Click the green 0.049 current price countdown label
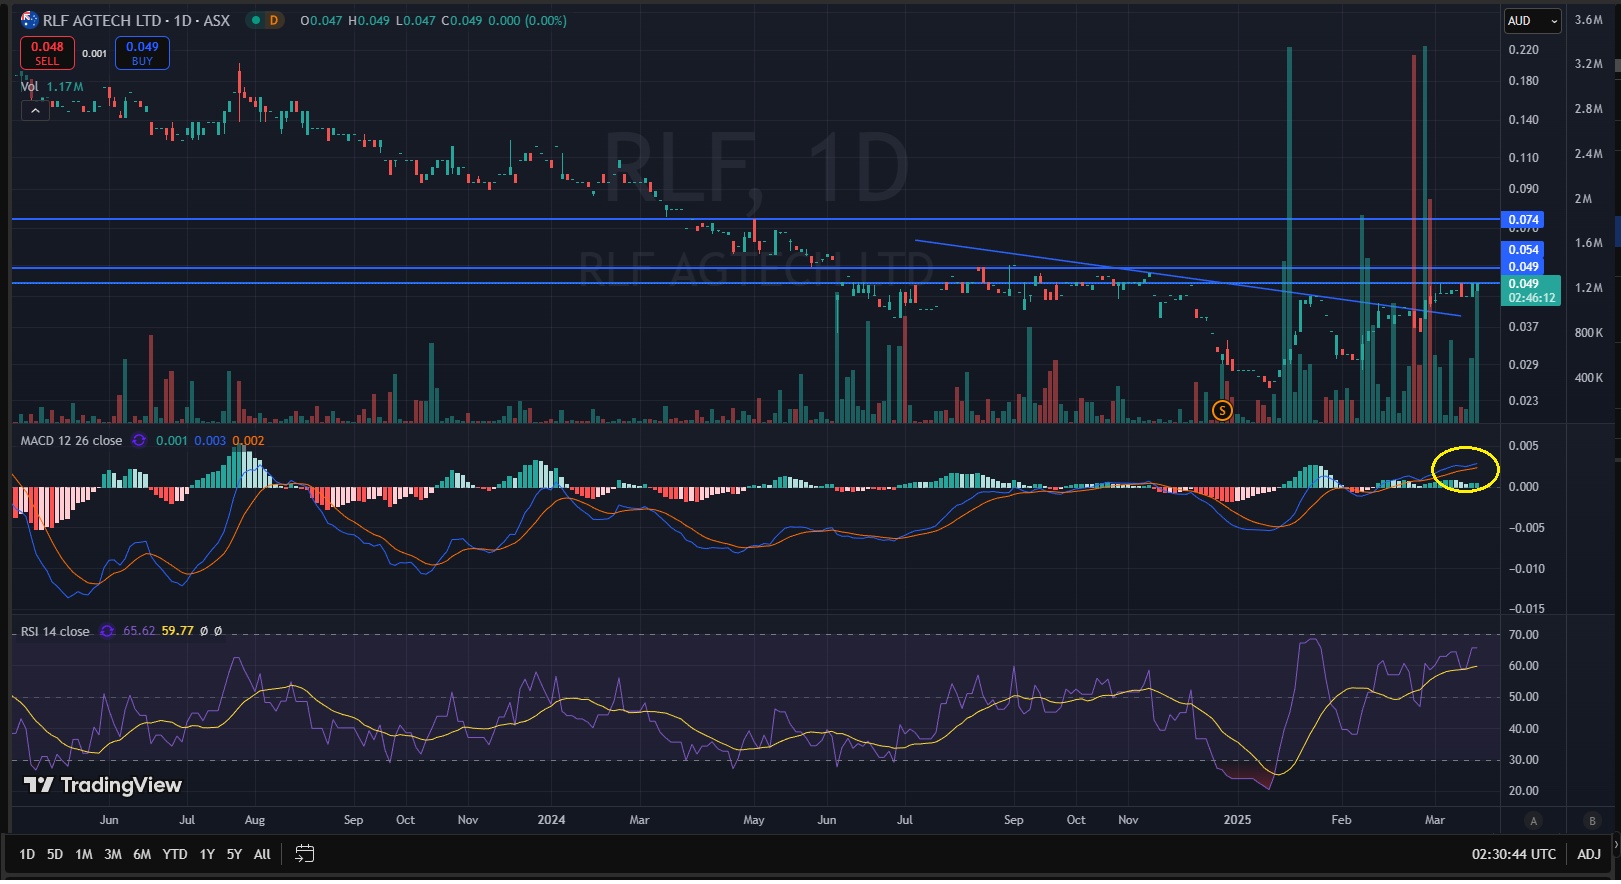Screen dimensions: 1621x884 click(1531, 291)
